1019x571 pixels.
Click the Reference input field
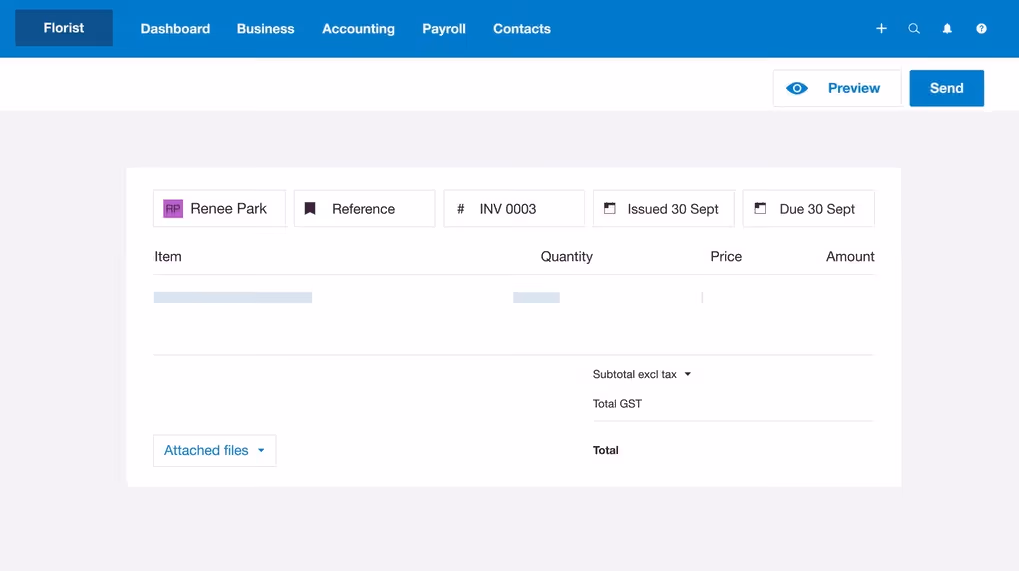pyautogui.click(x=365, y=209)
